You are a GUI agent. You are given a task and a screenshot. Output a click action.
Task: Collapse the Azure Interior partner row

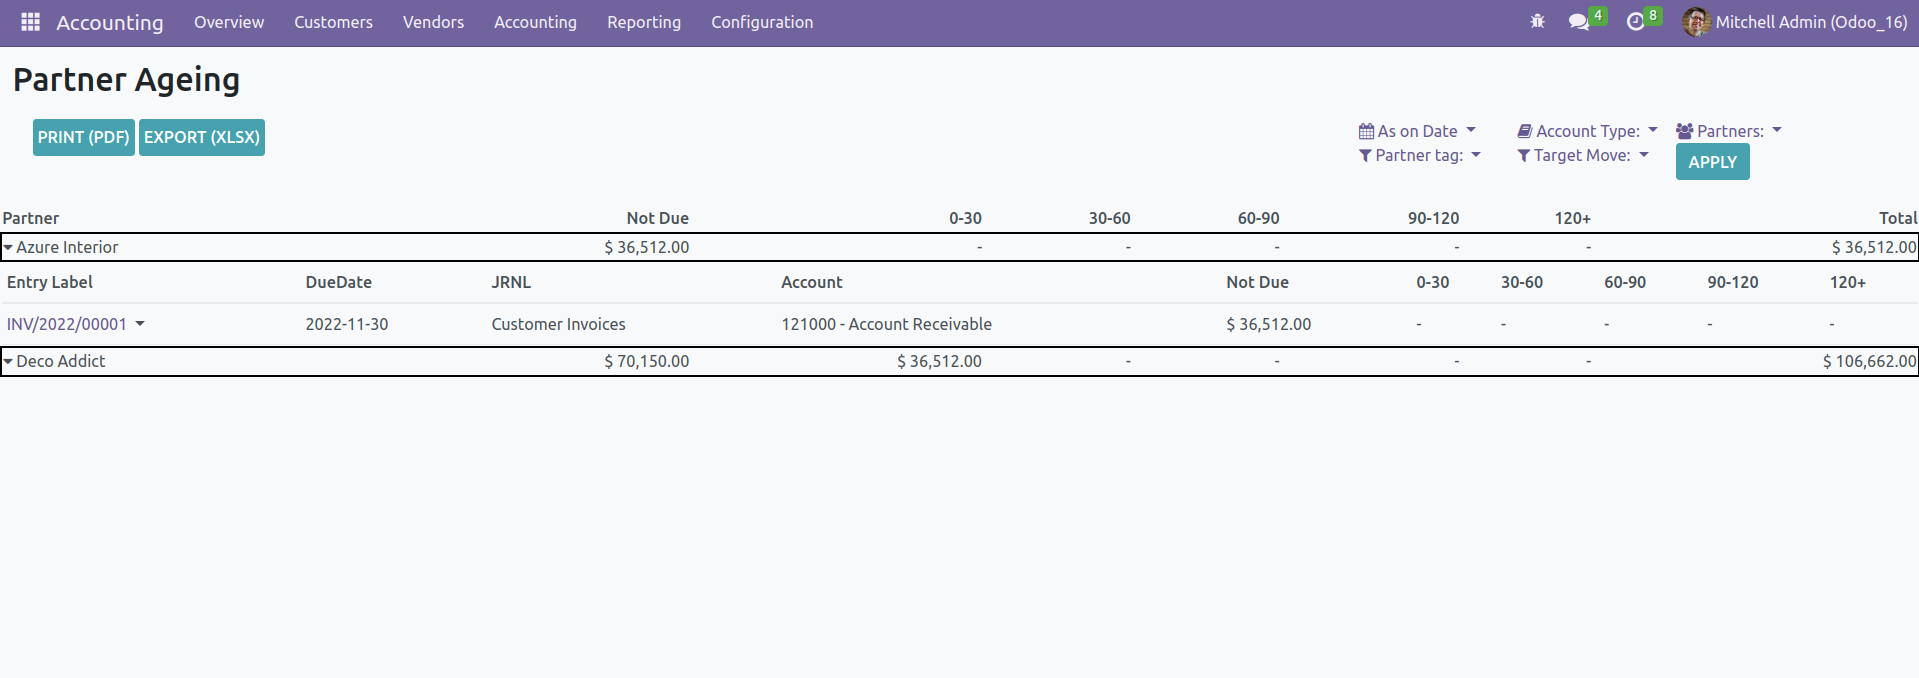point(8,247)
